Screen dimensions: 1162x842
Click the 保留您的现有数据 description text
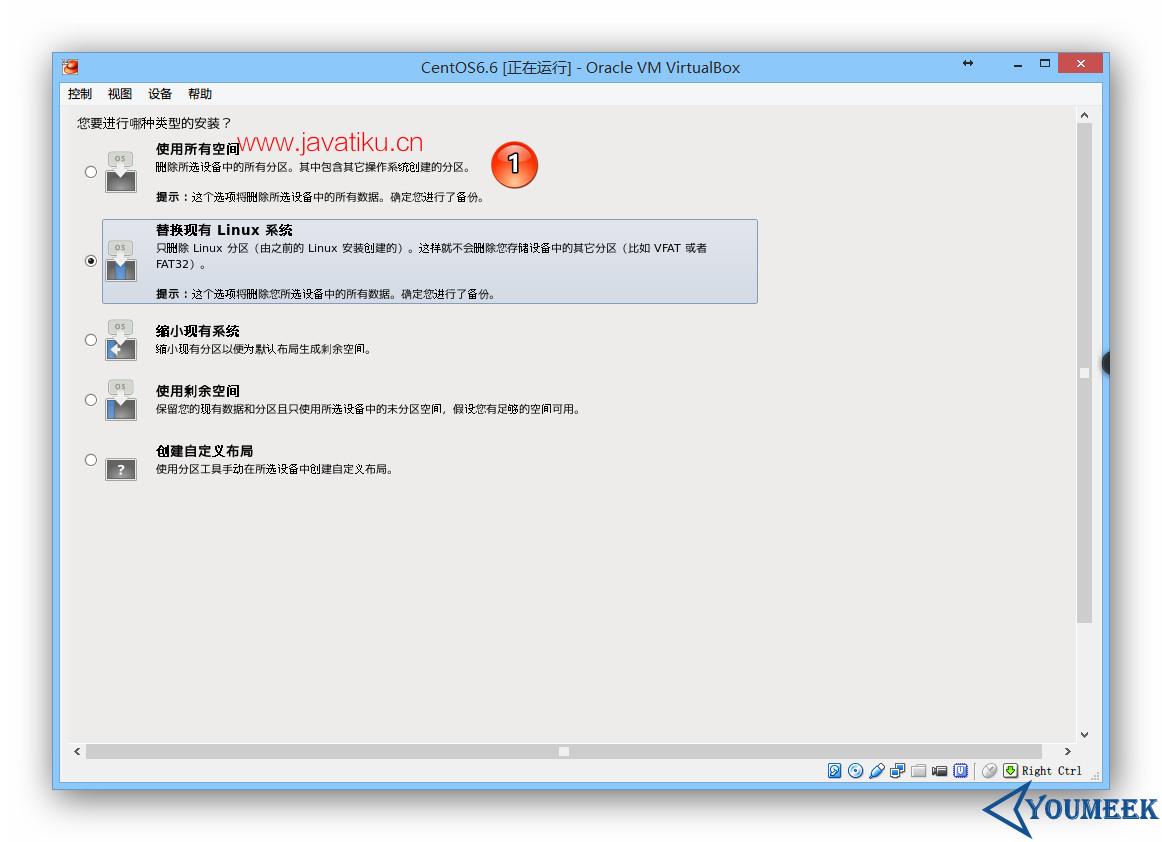[368, 409]
